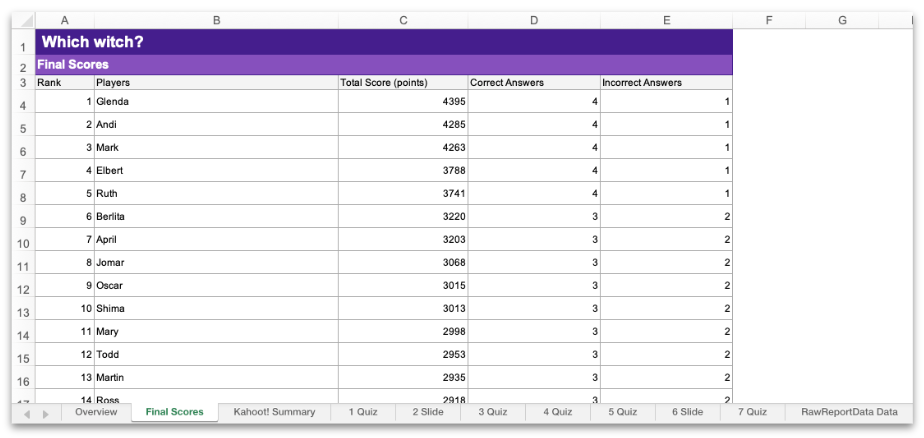Select the cell with score 4285
The width and height of the screenshot is (924, 438).
pyautogui.click(x=403, y=125)
